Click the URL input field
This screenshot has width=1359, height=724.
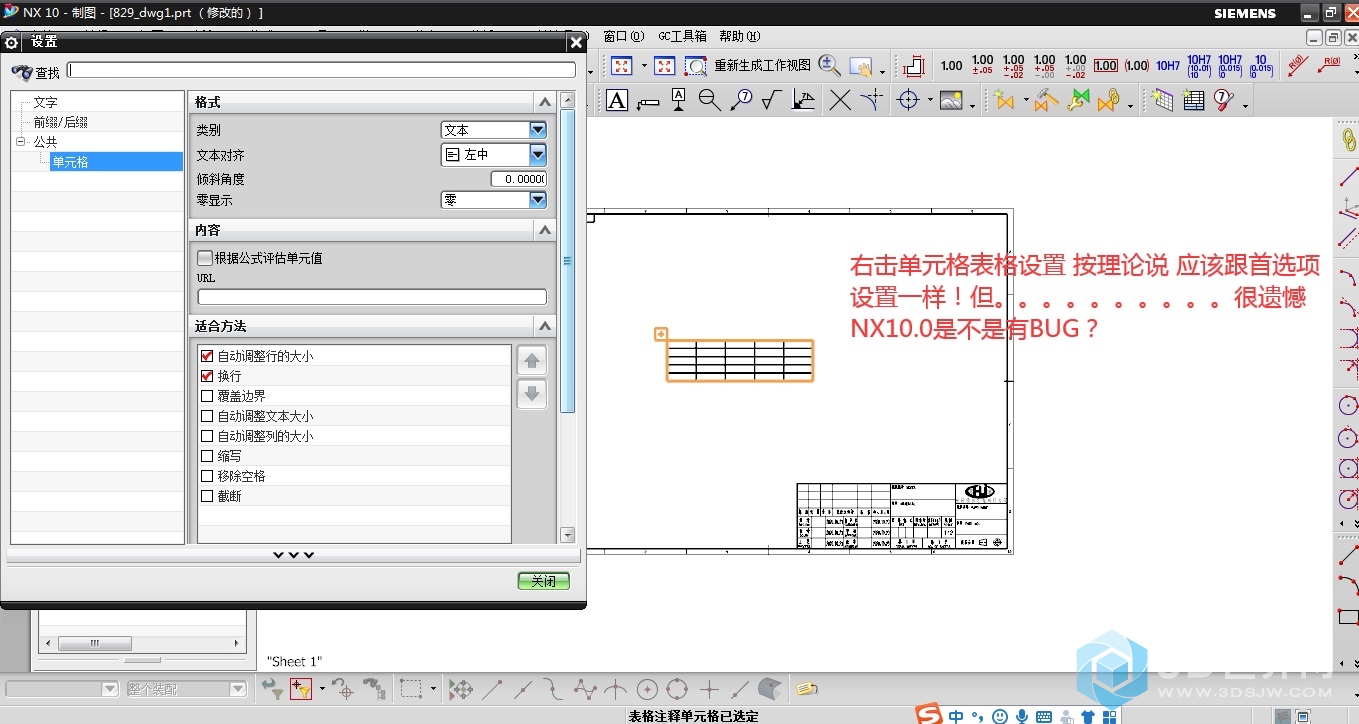372,297
